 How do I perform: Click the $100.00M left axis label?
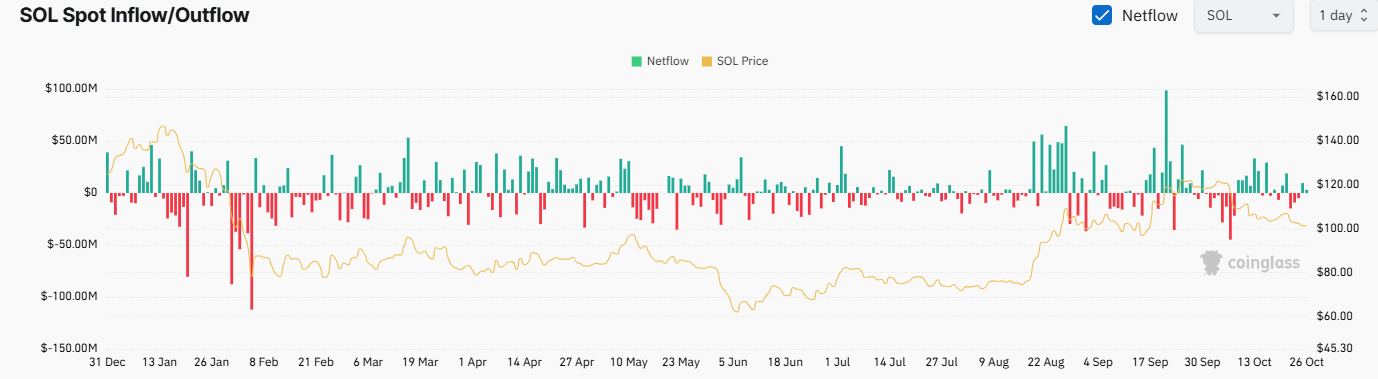click(x=71, y=88)
